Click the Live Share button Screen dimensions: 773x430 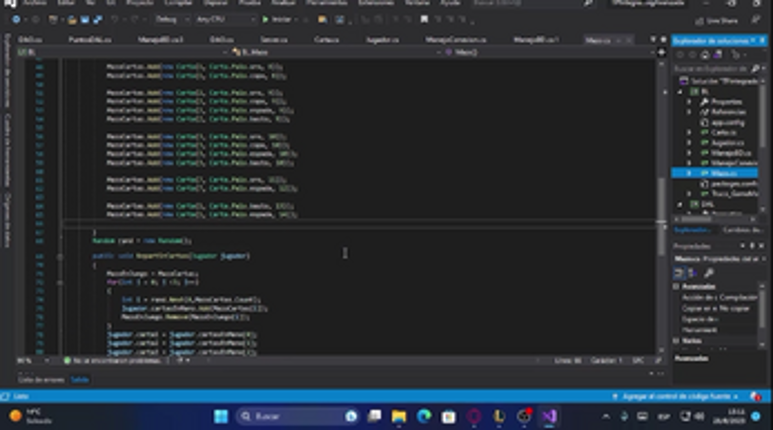pos(716,21)
